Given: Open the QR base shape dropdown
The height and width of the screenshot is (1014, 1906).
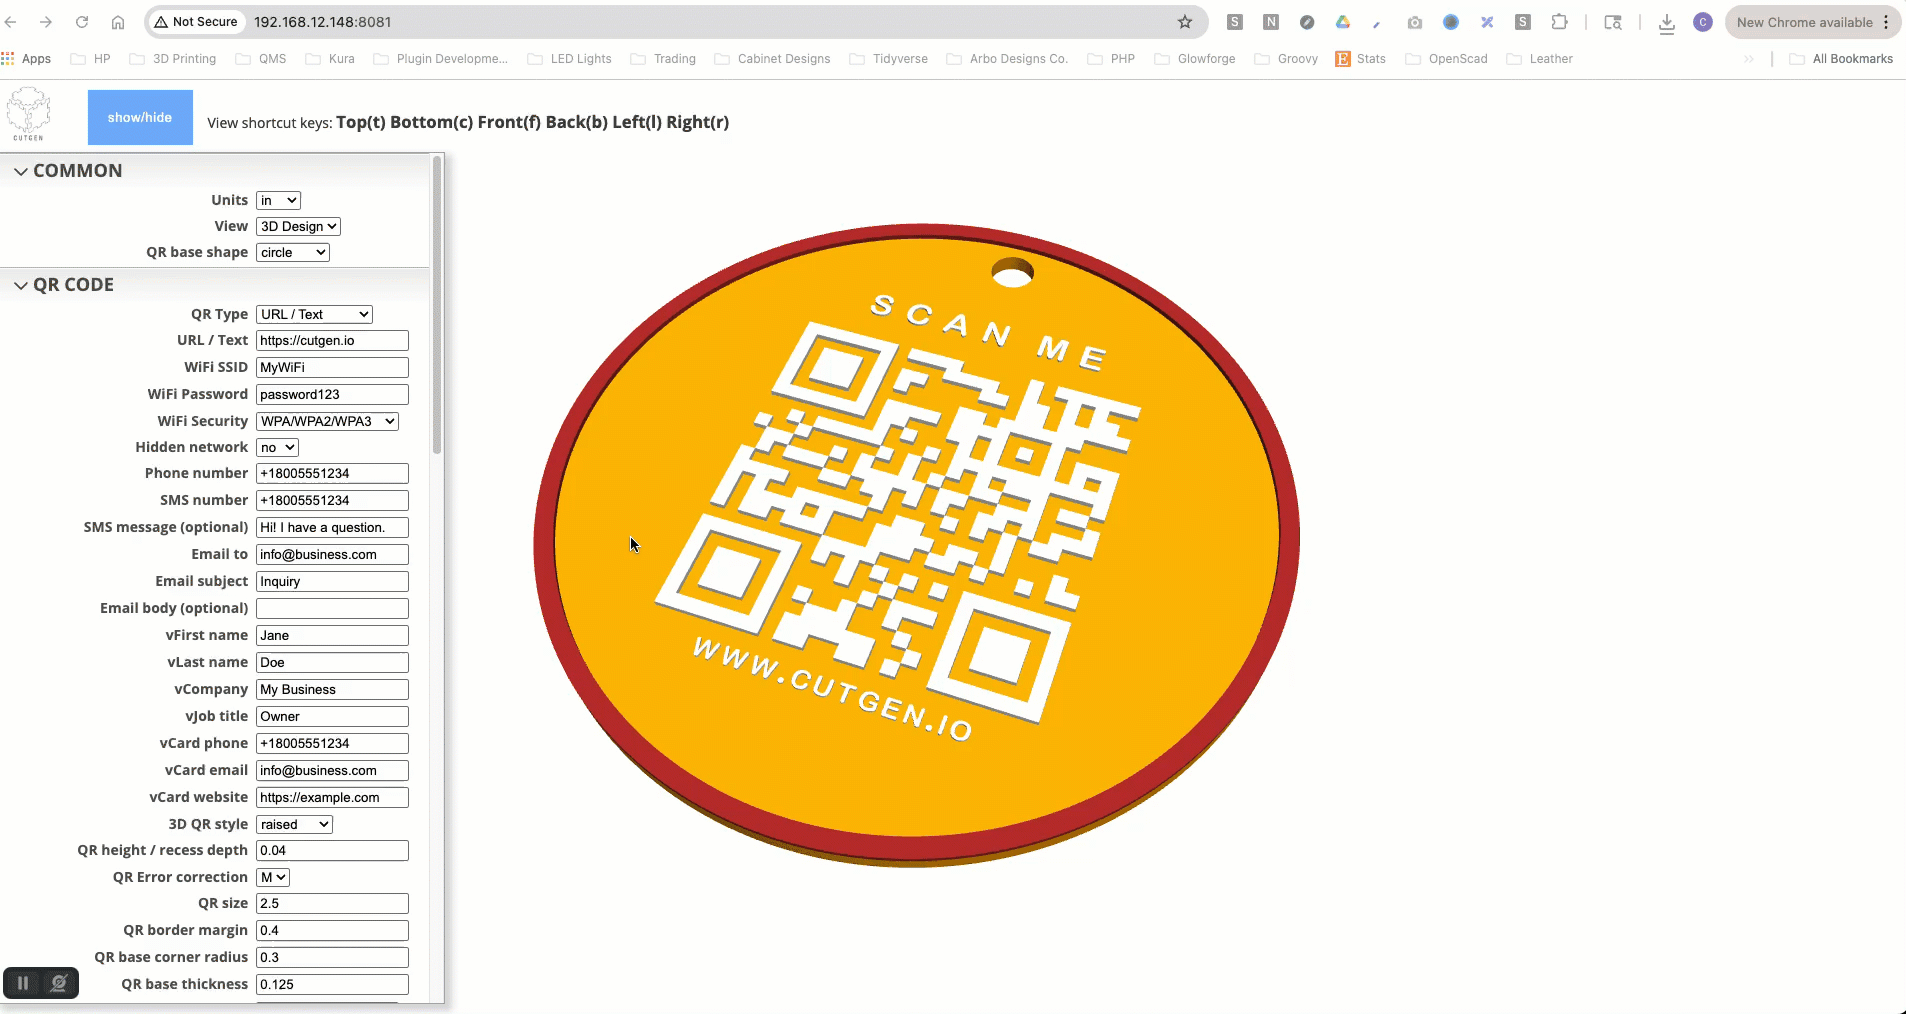Looking at the screenshot, I should coord(293,253).
